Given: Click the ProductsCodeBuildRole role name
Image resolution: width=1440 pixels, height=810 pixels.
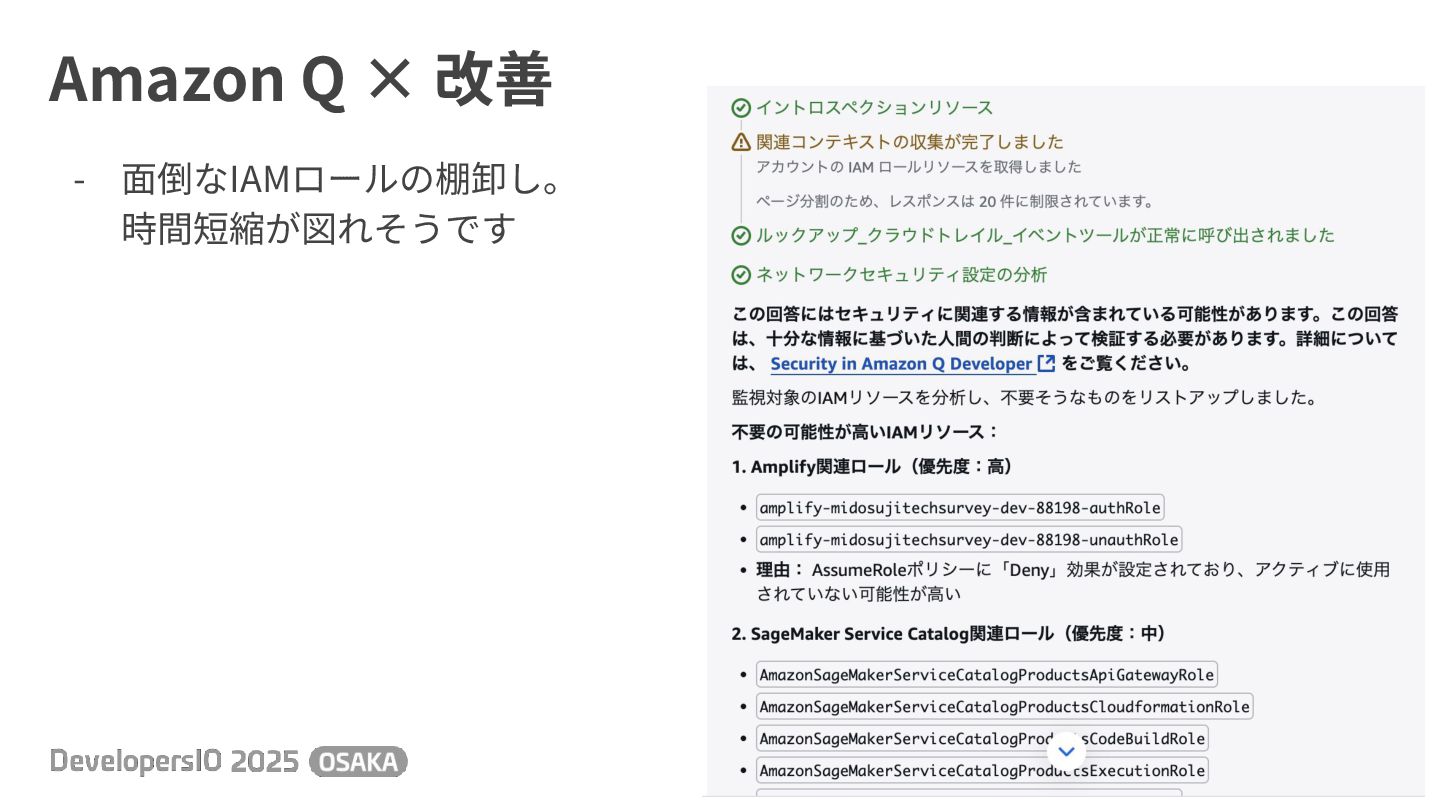Looking at the screenshot, I should click(x=982, y=739).
